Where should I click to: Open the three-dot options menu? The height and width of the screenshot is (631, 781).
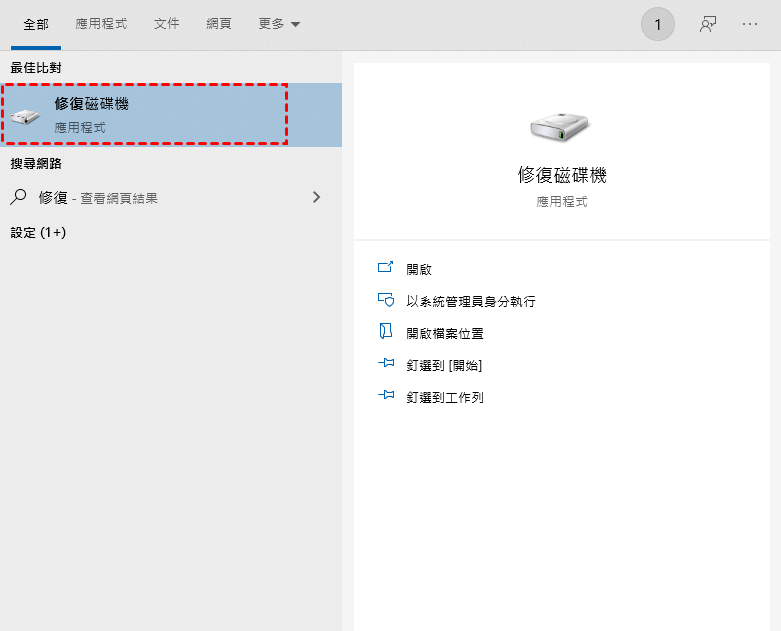[x=750, y=24]
